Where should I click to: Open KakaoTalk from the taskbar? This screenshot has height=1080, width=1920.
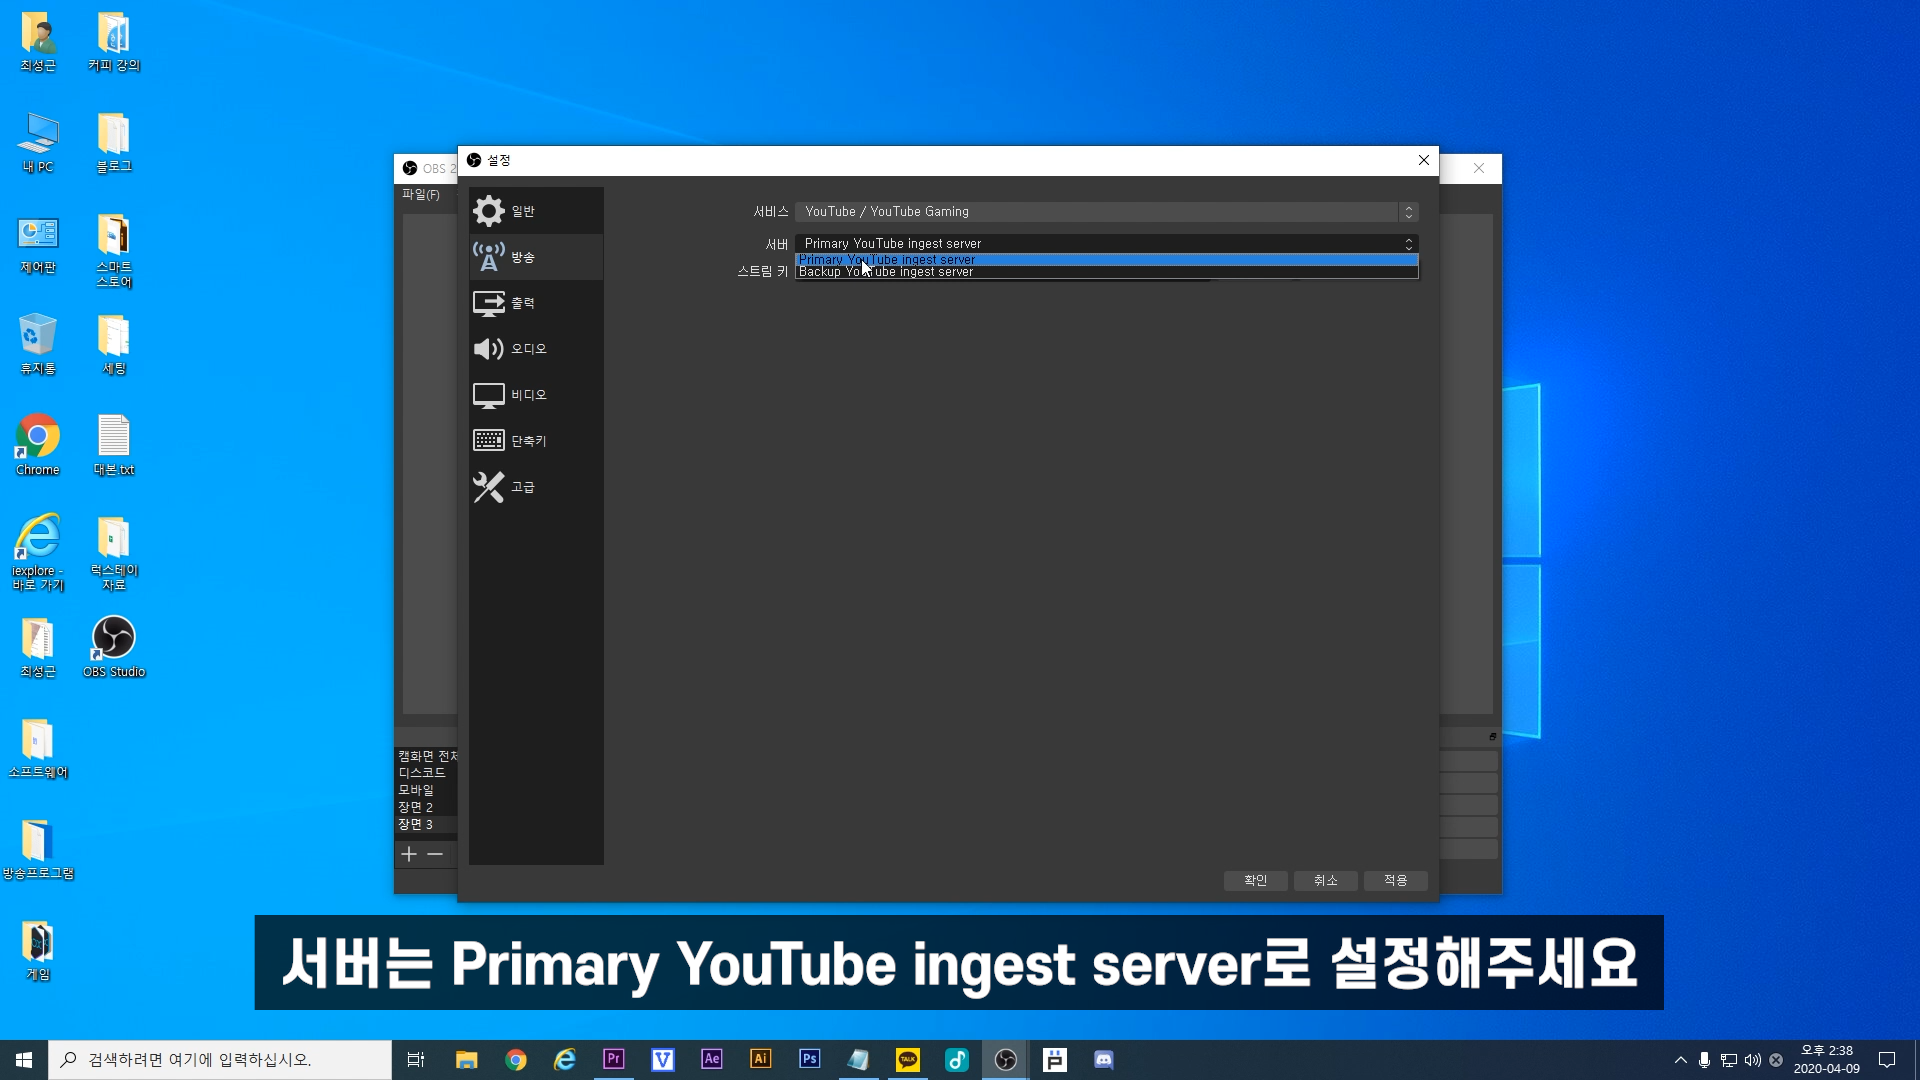point(908,1060)
